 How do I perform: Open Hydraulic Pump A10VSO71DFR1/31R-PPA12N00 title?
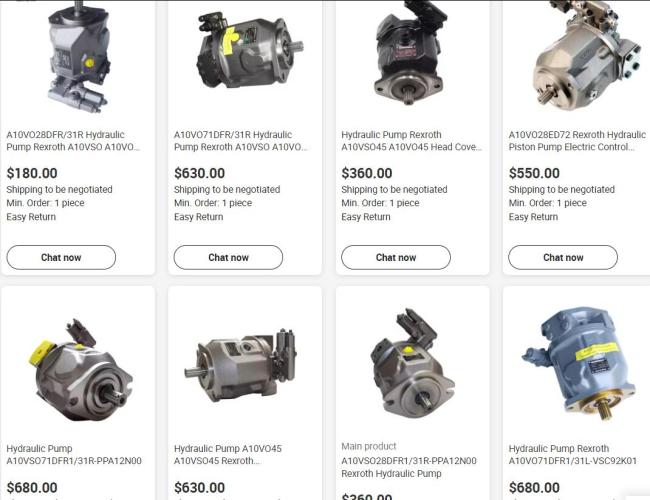pos(74,455)
